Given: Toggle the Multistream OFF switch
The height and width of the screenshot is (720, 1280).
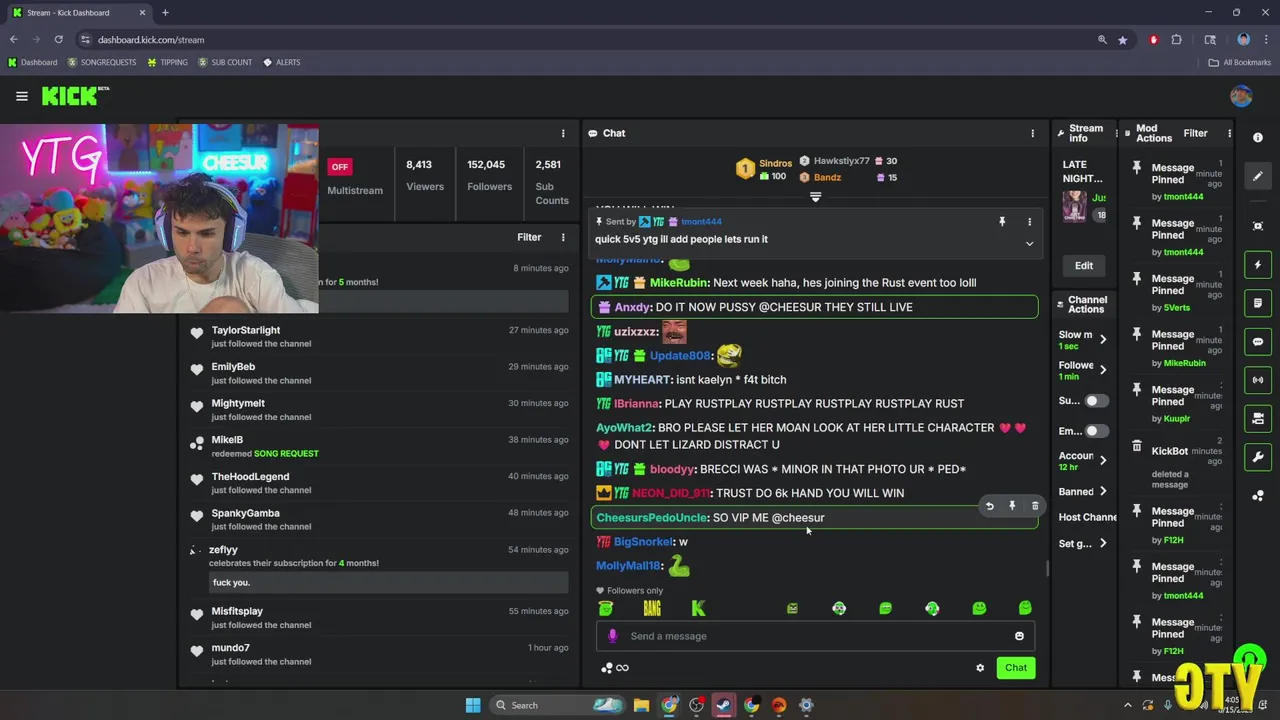Looking at the screenshot, I should (340, 167).
